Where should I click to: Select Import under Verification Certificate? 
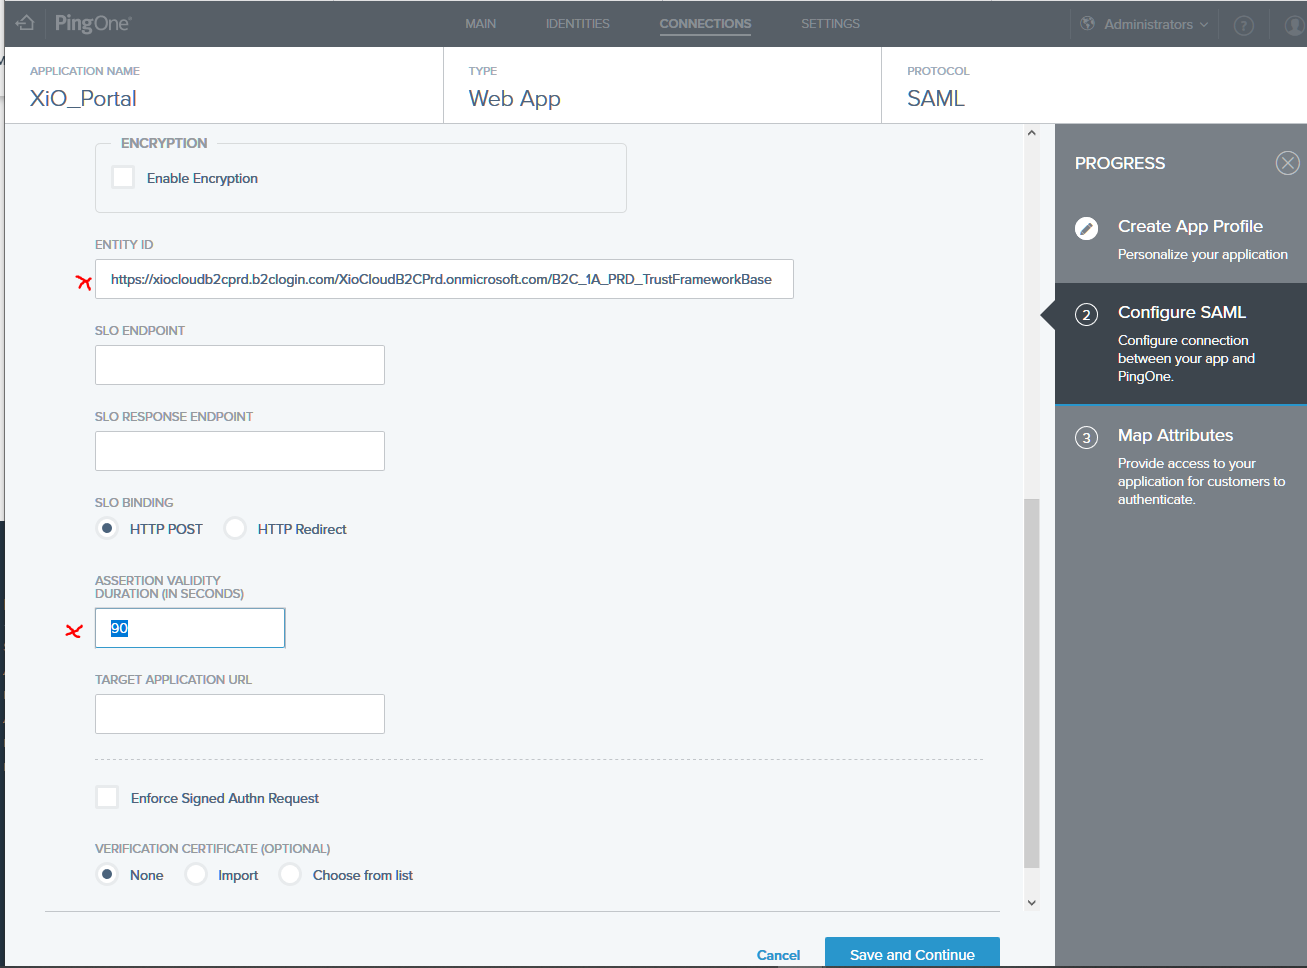coord(195,874)
